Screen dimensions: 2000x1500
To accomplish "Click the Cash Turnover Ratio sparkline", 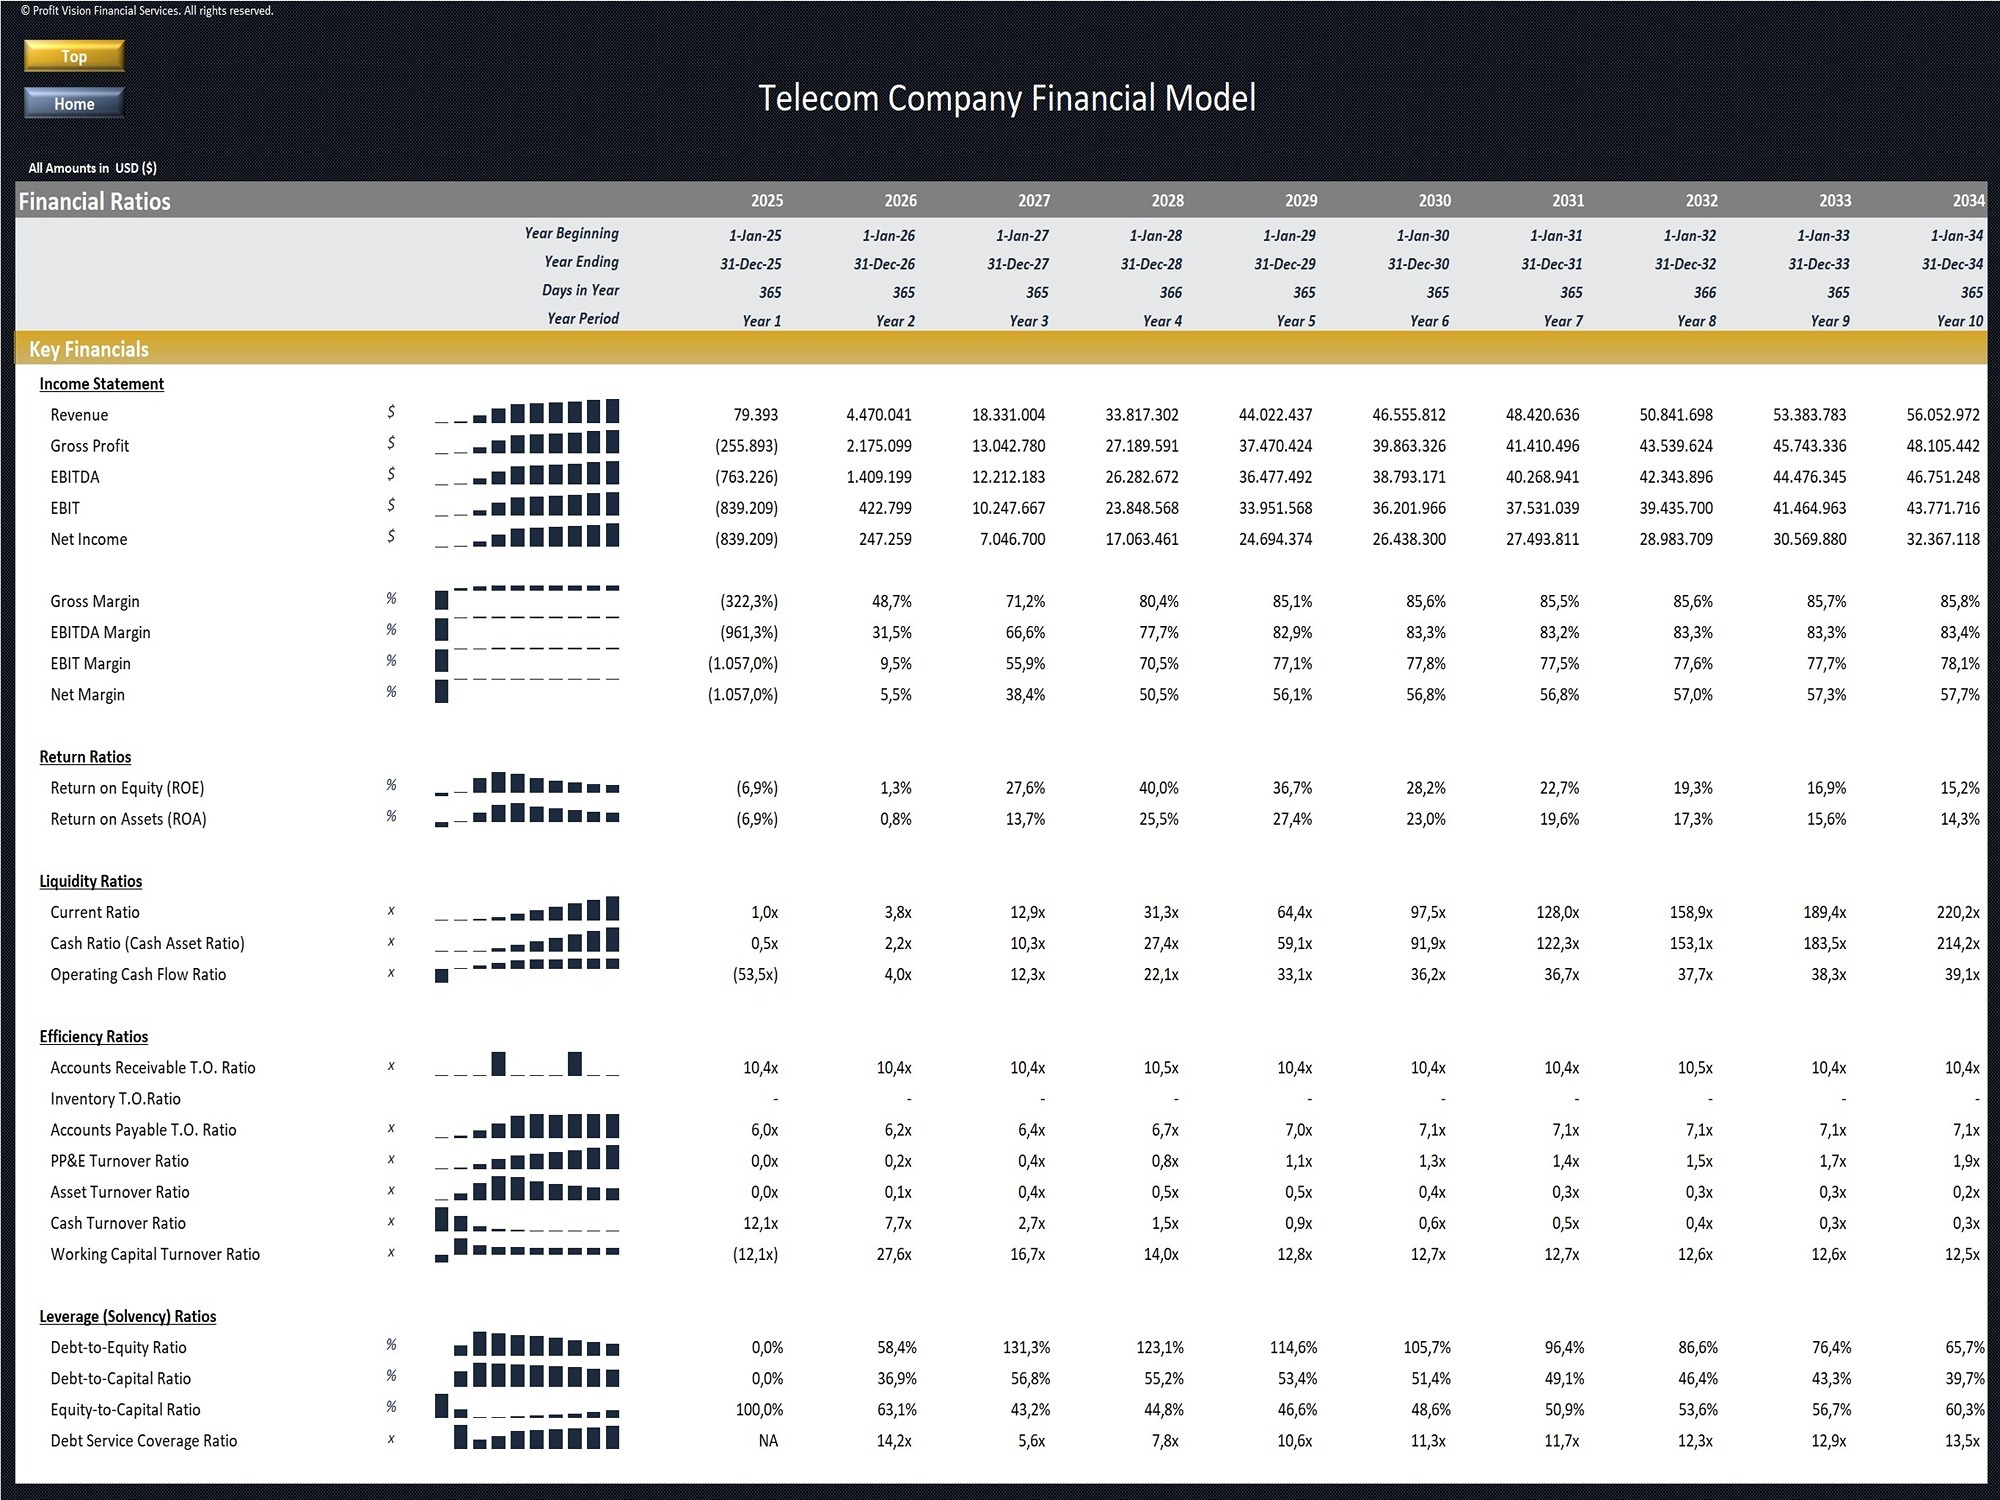I will (x=527, y=1222).
